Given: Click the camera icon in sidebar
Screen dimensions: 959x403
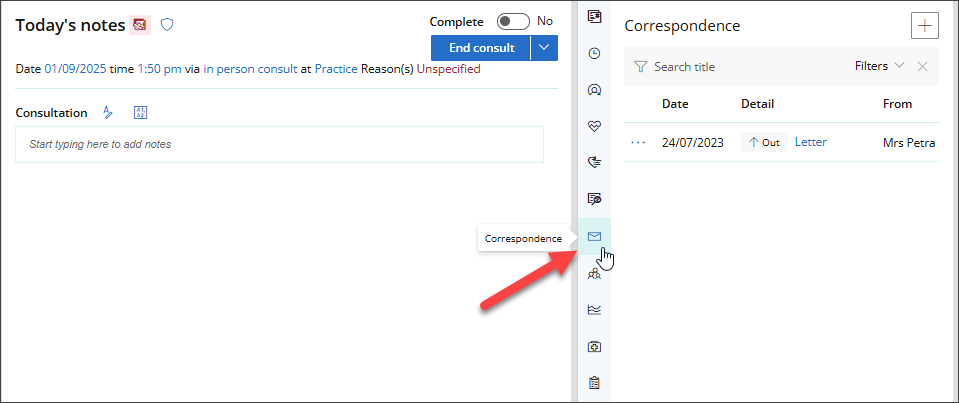Looking at the screenshot, I should point(594,346).
